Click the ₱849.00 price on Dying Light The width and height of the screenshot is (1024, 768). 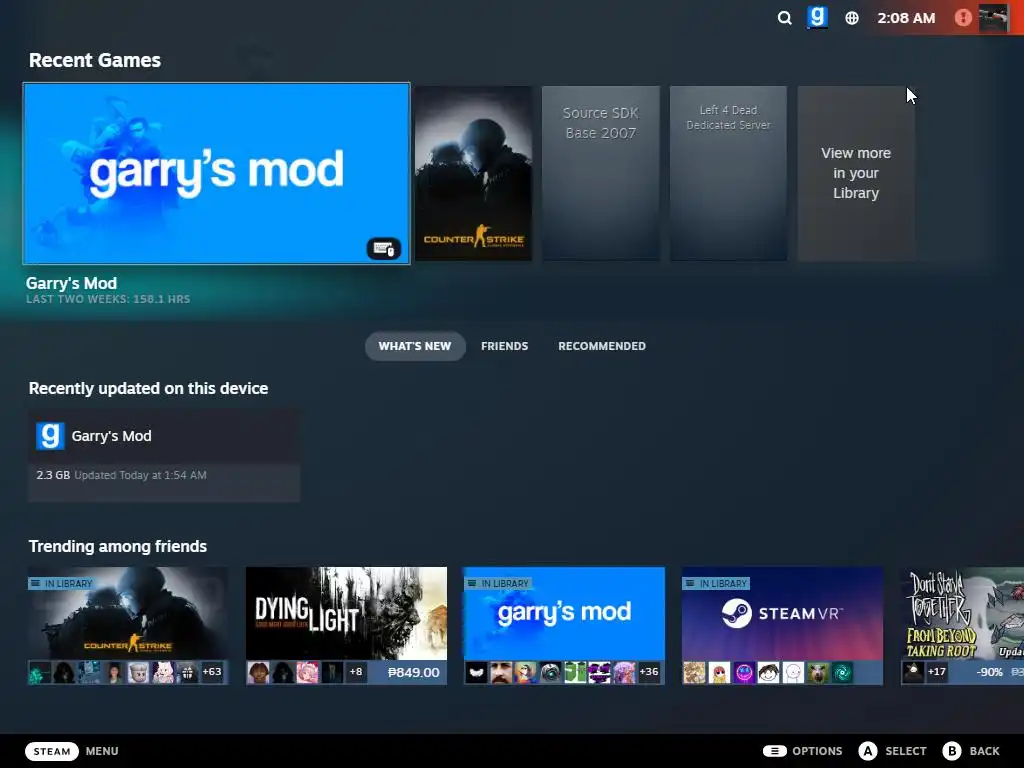point(413,672)
